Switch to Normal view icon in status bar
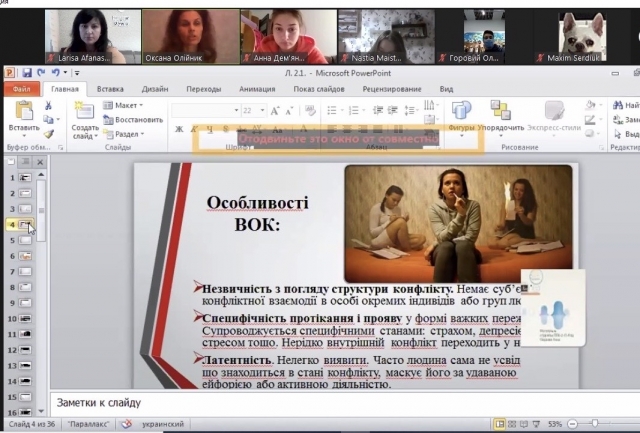The image size is (640, 433). (x=500, y=424)
